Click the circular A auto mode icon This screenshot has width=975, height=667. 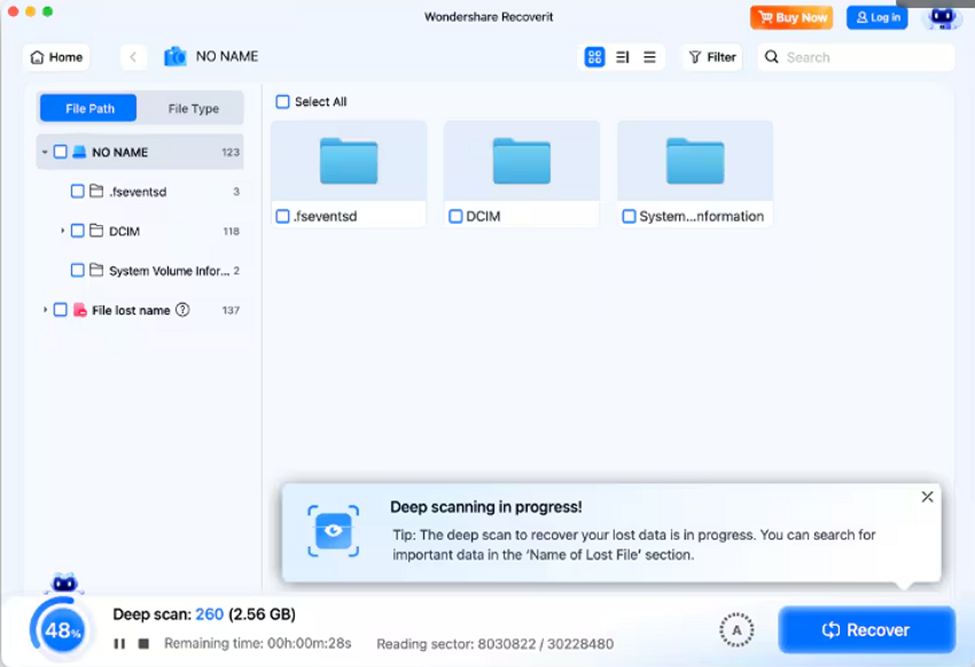[x=737, y=630]
